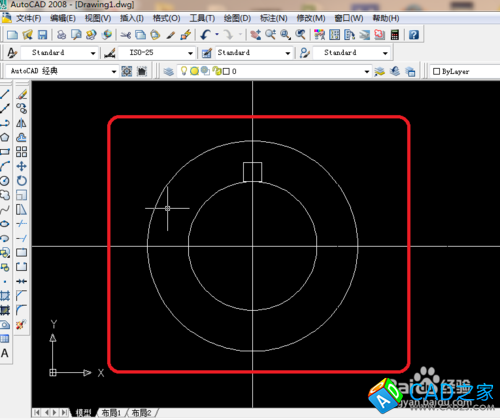Select the Line draw tool

[5, 94]
